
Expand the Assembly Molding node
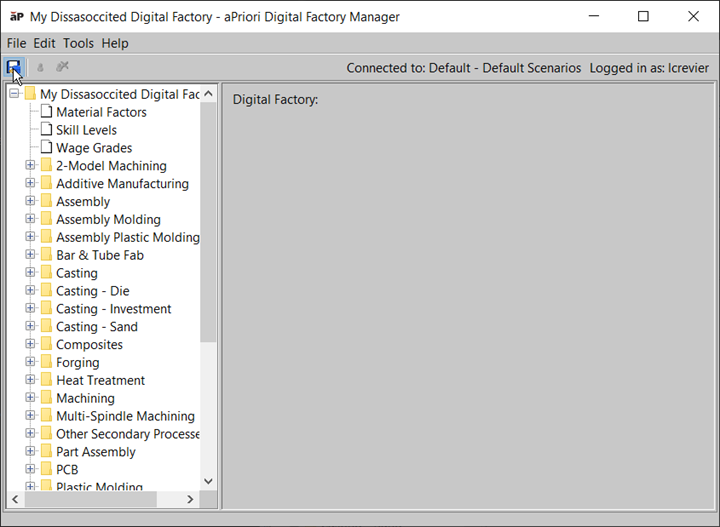coord(30,219)
